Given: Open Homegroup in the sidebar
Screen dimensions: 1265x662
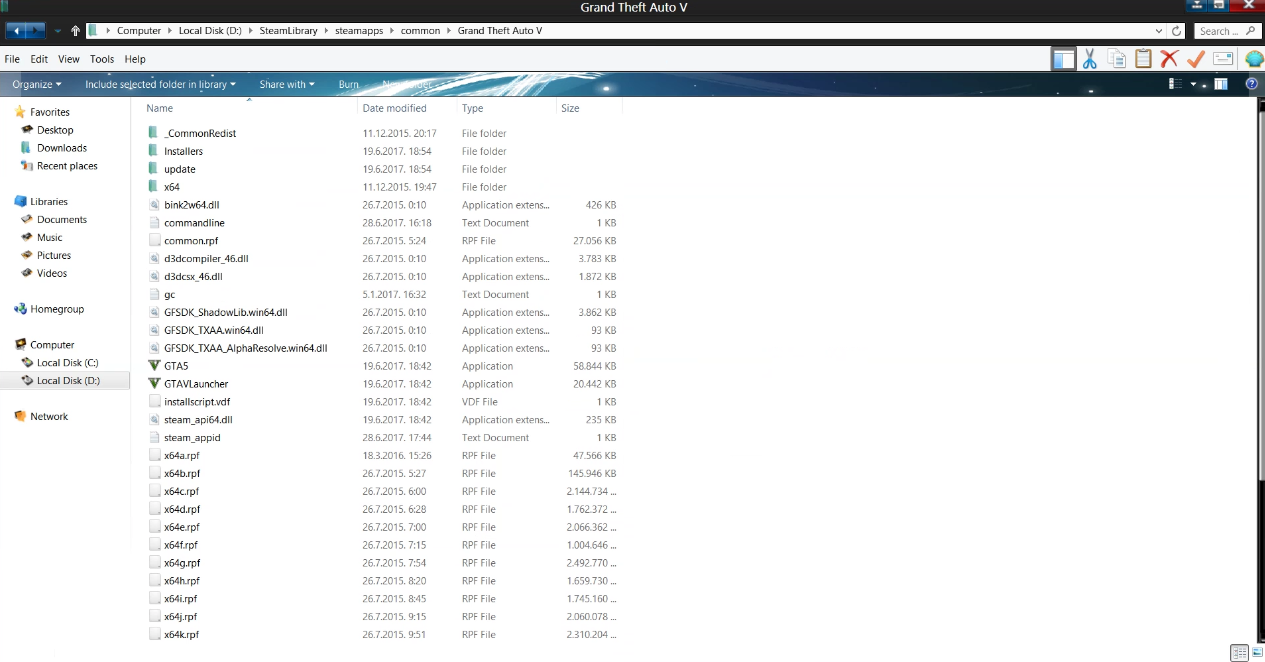Looking at the screenshot, I should point(57,310).
